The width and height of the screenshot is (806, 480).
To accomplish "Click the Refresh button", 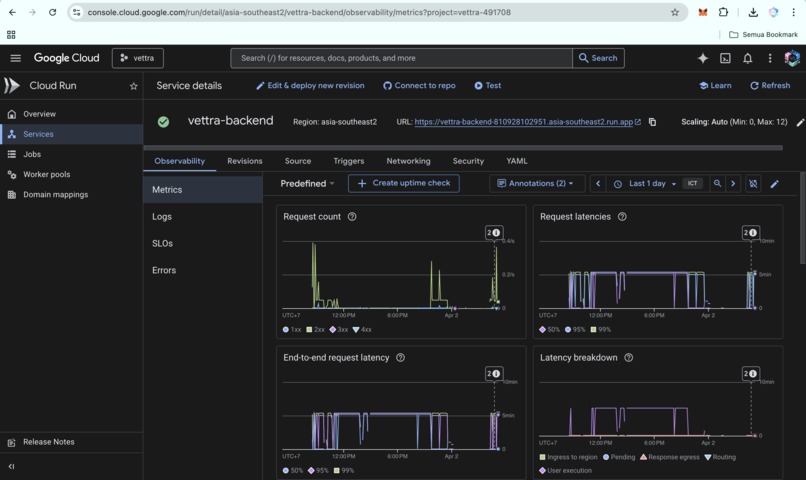I will pyautogui.click(x=770, y=86).
